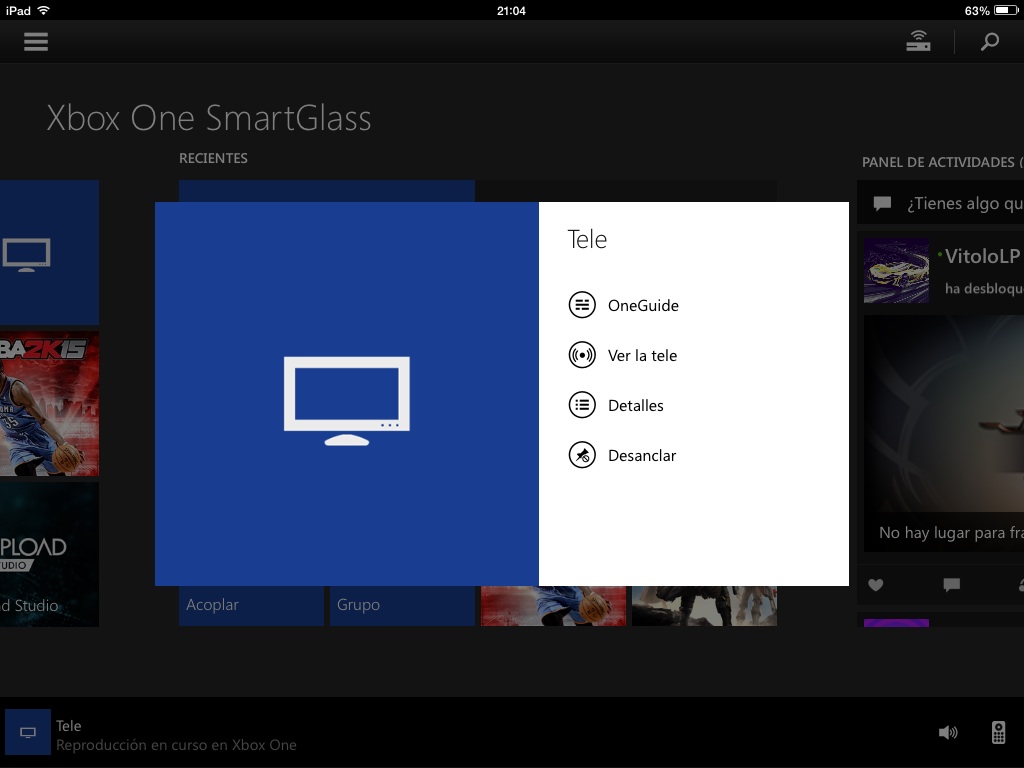Viewport: 1024px width, 768px height.
Task: Select the OneGuide menu entry
Action: (x=643, y=306)
